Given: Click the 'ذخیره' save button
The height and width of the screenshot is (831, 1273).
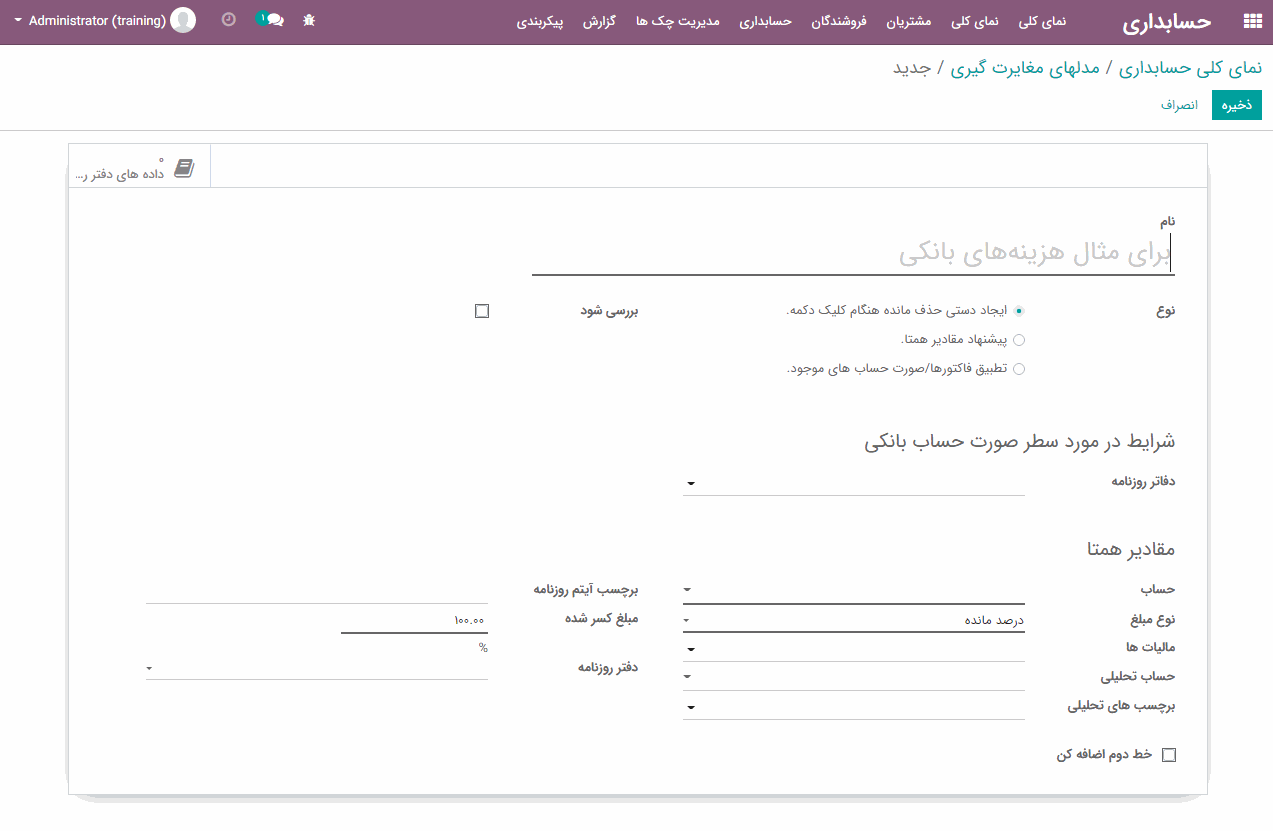Looking at the screenshot, I should (1236, 105).
